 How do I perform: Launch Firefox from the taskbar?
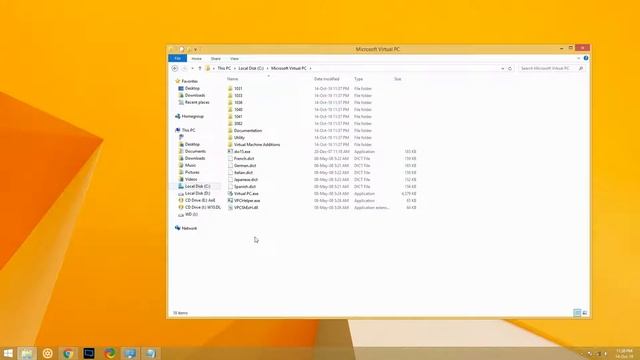pos(109,353)
